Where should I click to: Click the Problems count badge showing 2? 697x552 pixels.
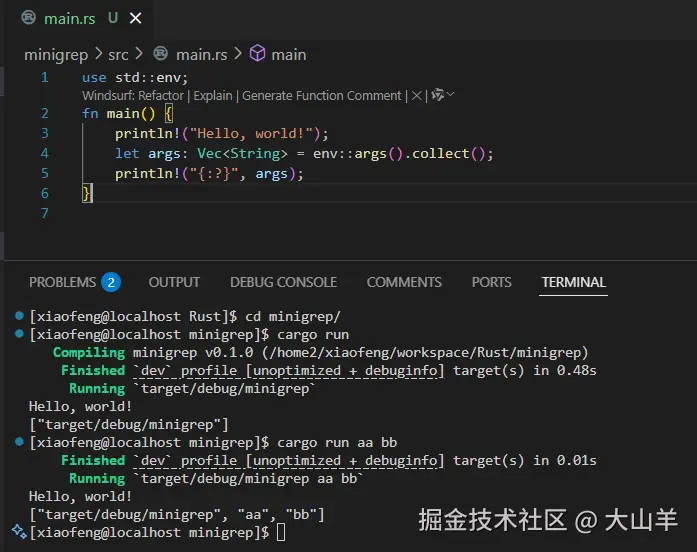[x=111, y=282]
